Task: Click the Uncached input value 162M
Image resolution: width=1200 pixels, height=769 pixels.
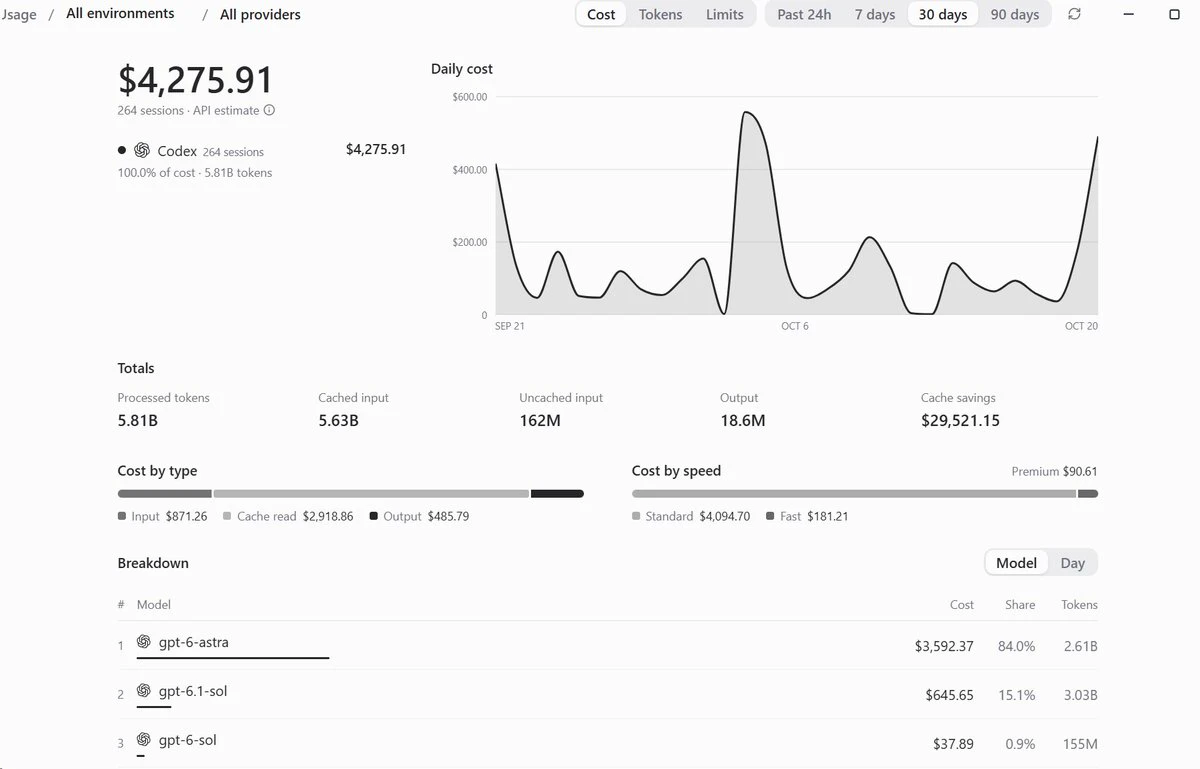Action: (x=540, y=421)
